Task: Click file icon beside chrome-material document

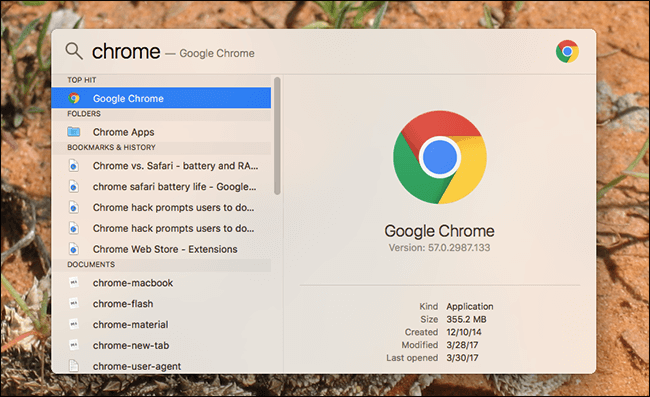Action: click(x=74, y=324)
